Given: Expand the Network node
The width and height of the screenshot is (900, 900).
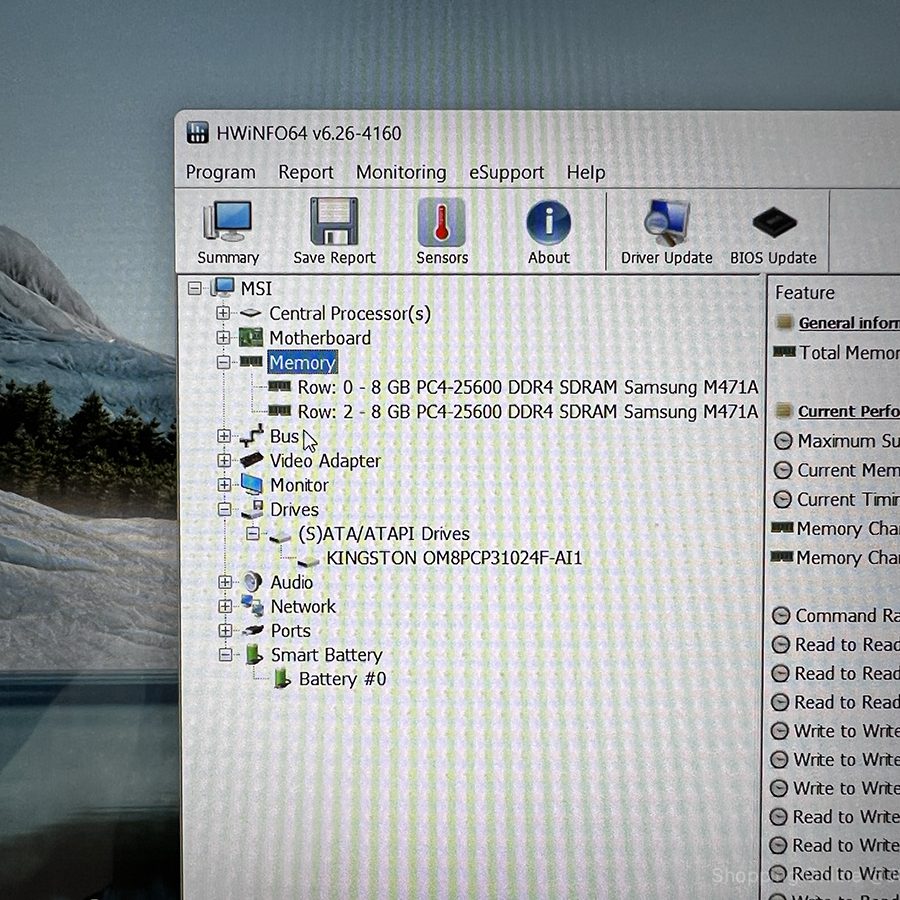Looking at the screenshot, I should (225, 606).
